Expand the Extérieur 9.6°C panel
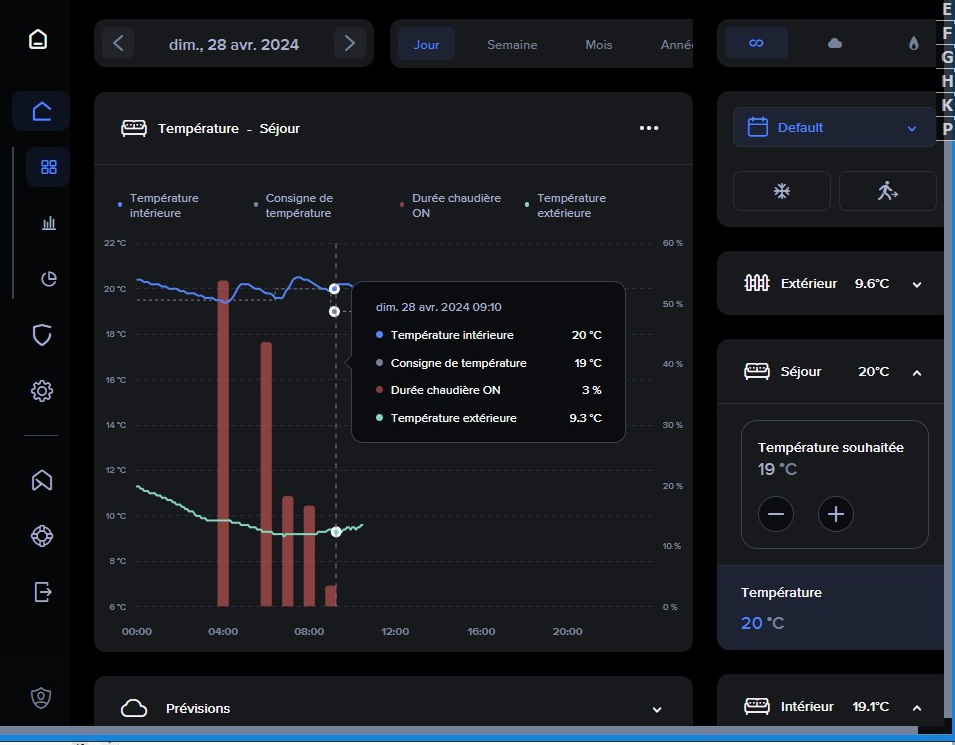Image resolution: width=955 pixels, height=745 pixels. pyautogui.click(x=916, y=284)
